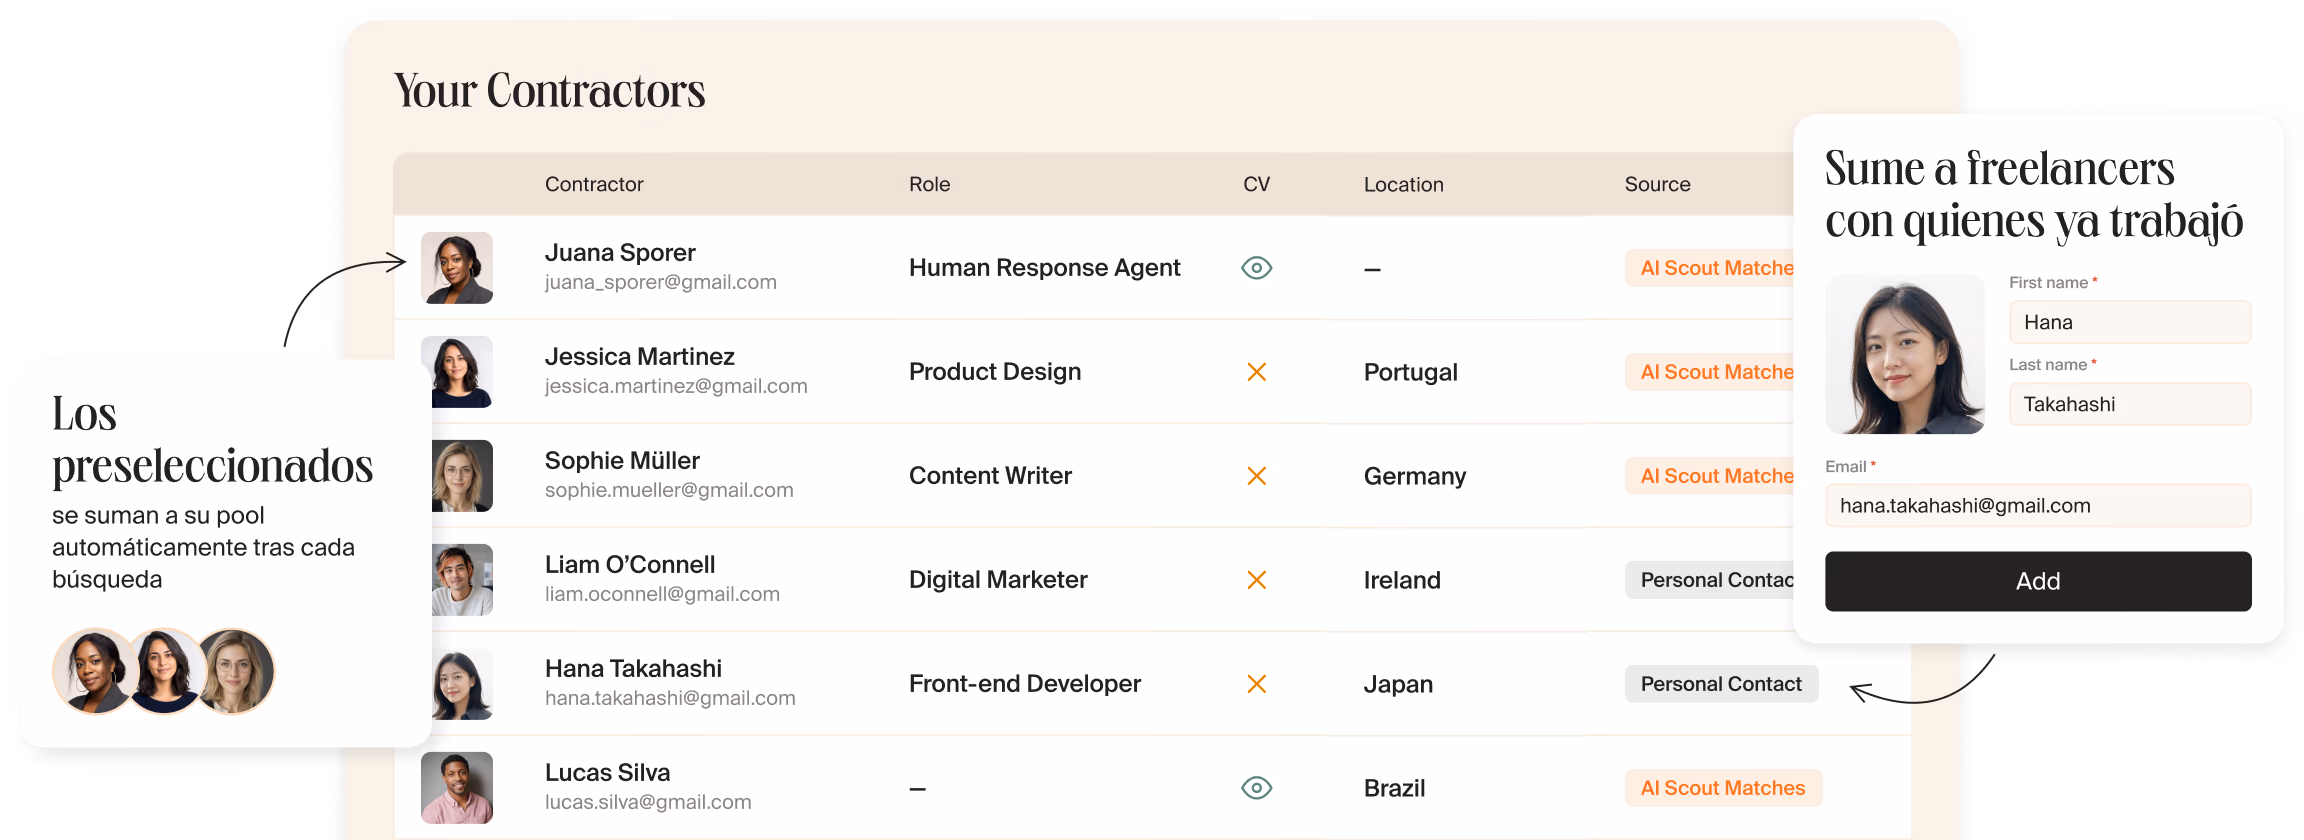Open Hana Takahashi's row avatar photo
This screenshot has height=840, width=2304.
461,684
